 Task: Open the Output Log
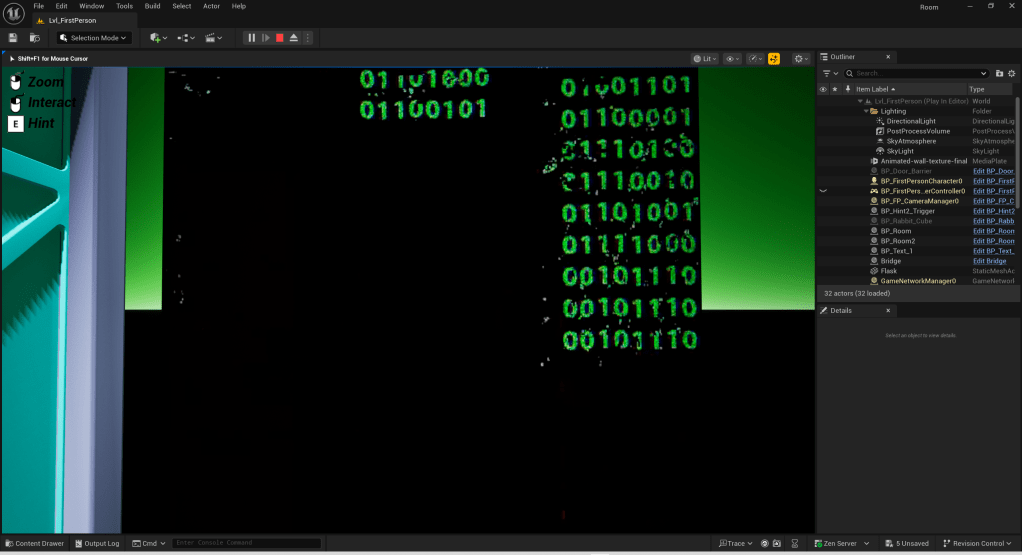[96, 543]
